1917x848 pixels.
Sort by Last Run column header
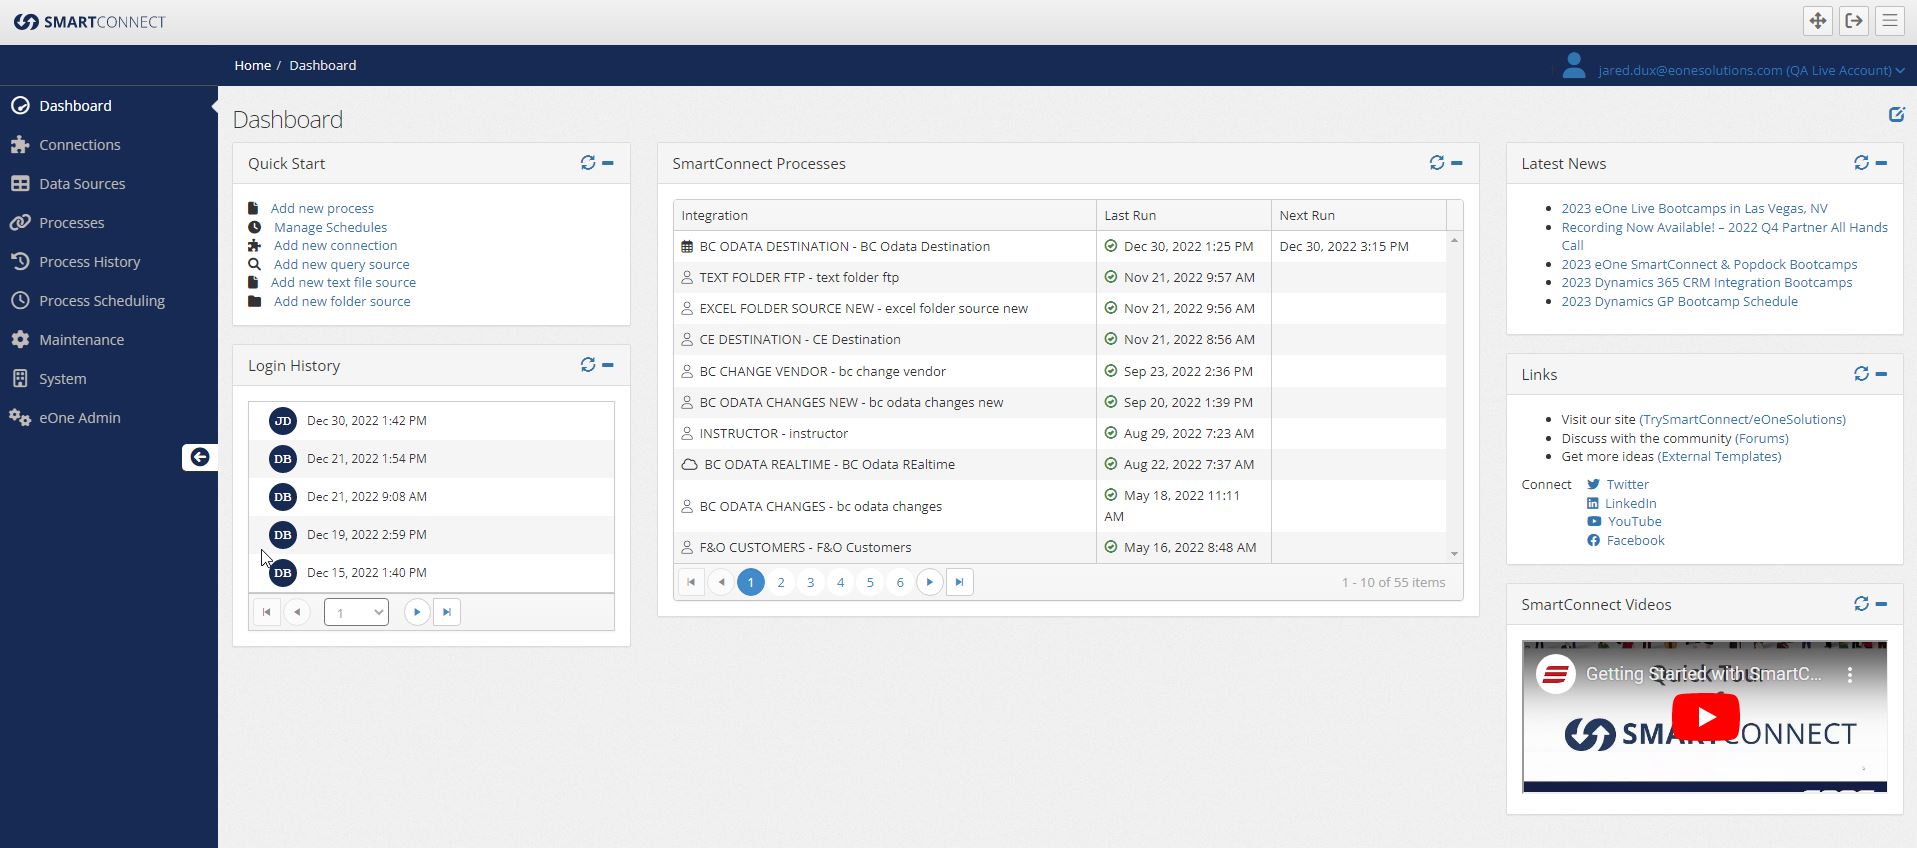(1183, 215)
